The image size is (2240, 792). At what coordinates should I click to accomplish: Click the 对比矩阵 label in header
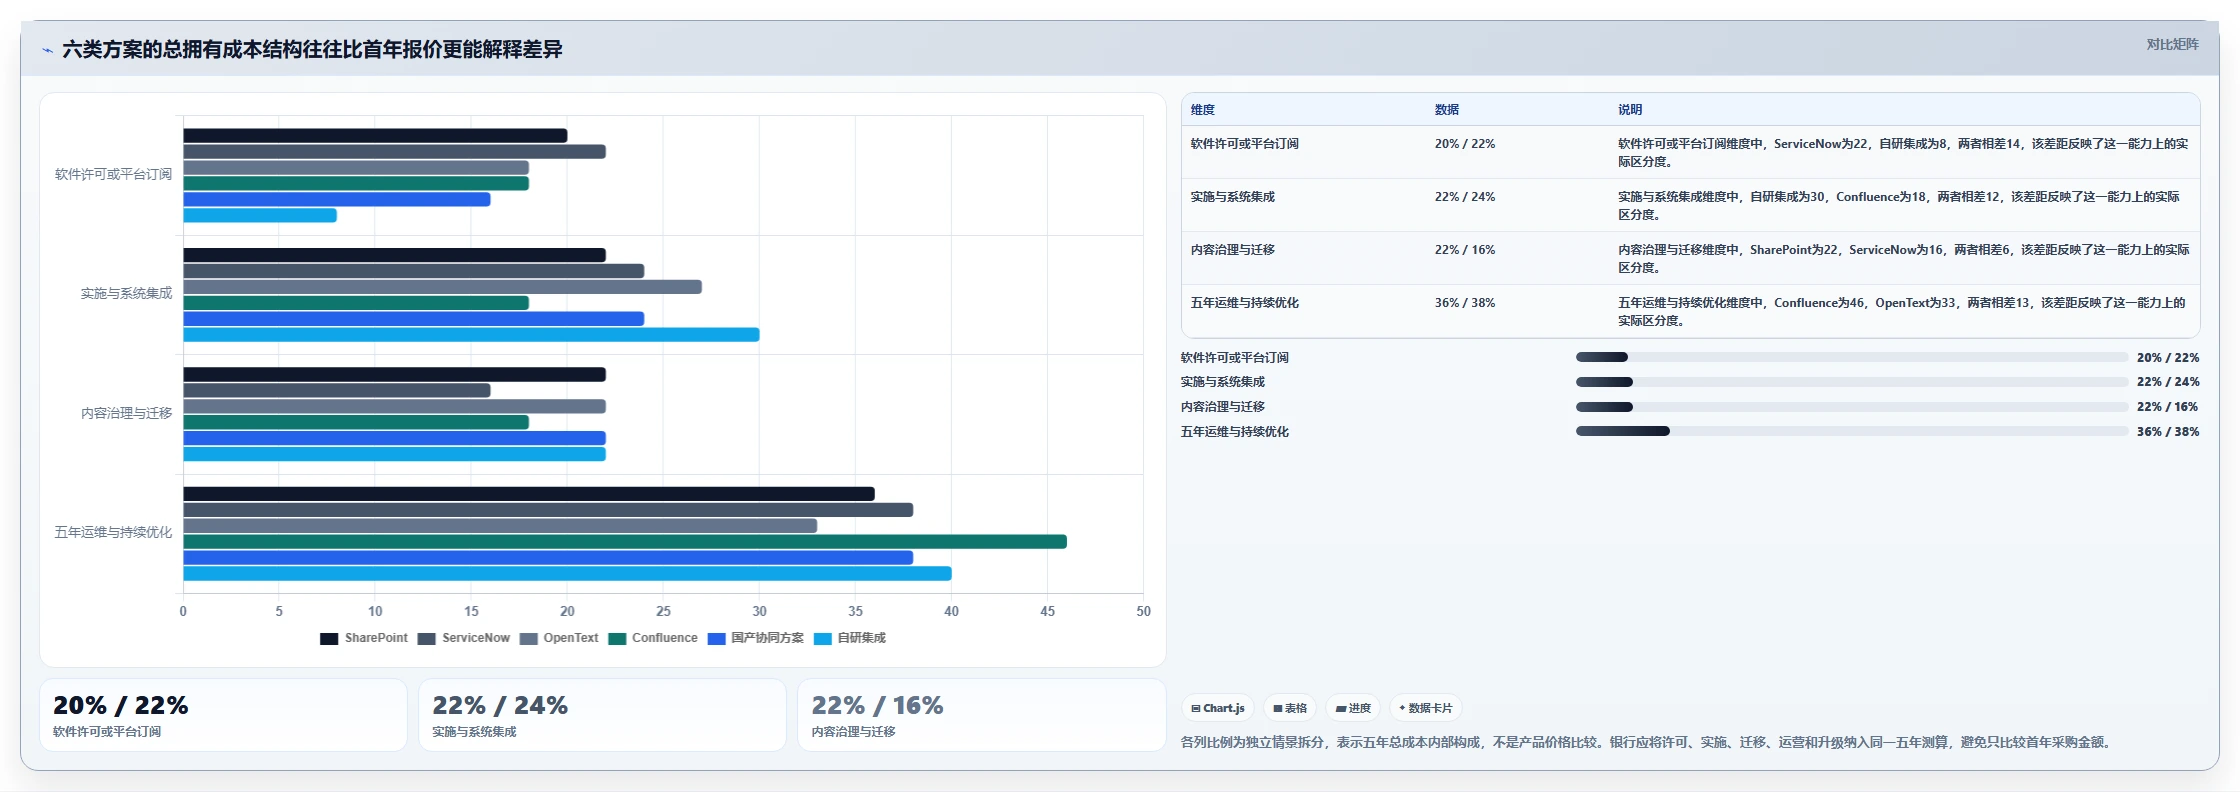[x=2172, y=44]
